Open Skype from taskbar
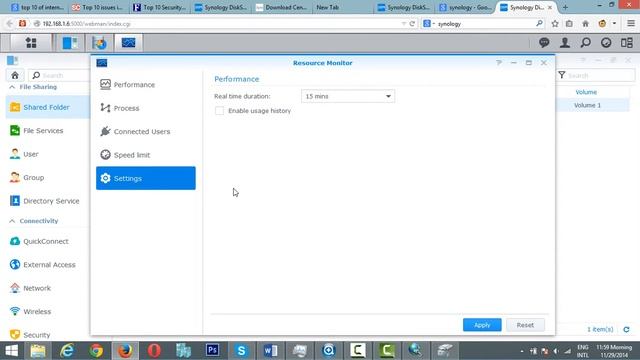Screen dimensions: 640x360 (x=241, y=351)
